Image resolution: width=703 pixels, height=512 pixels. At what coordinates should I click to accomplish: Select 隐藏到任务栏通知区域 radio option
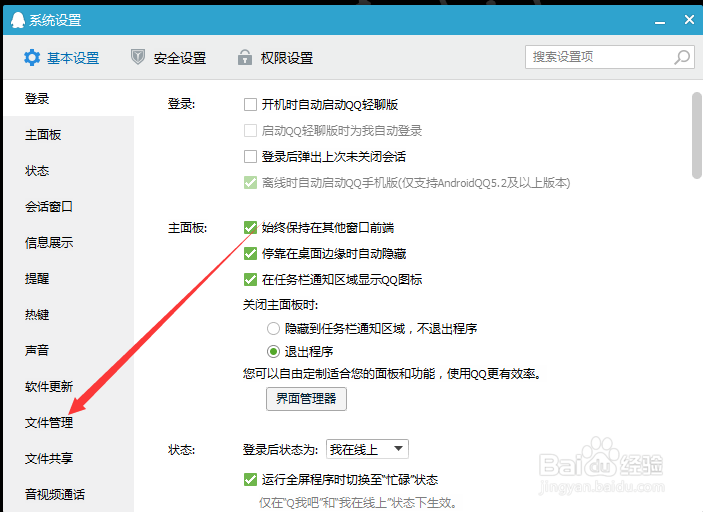point(273,329)
